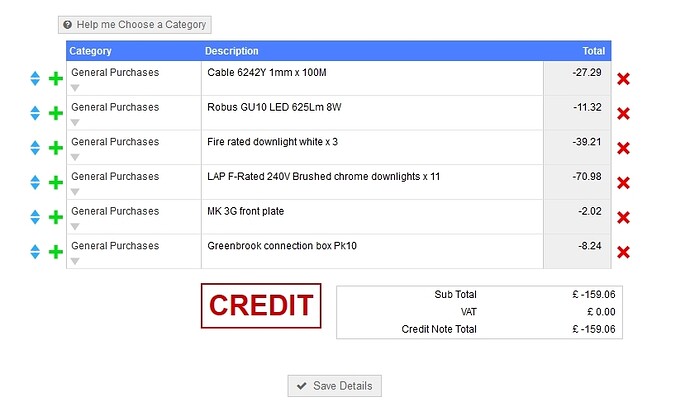Click green plus on MK 3G front plate row
The height and width of the screenshot is (402, 690).
pos(56,217)
